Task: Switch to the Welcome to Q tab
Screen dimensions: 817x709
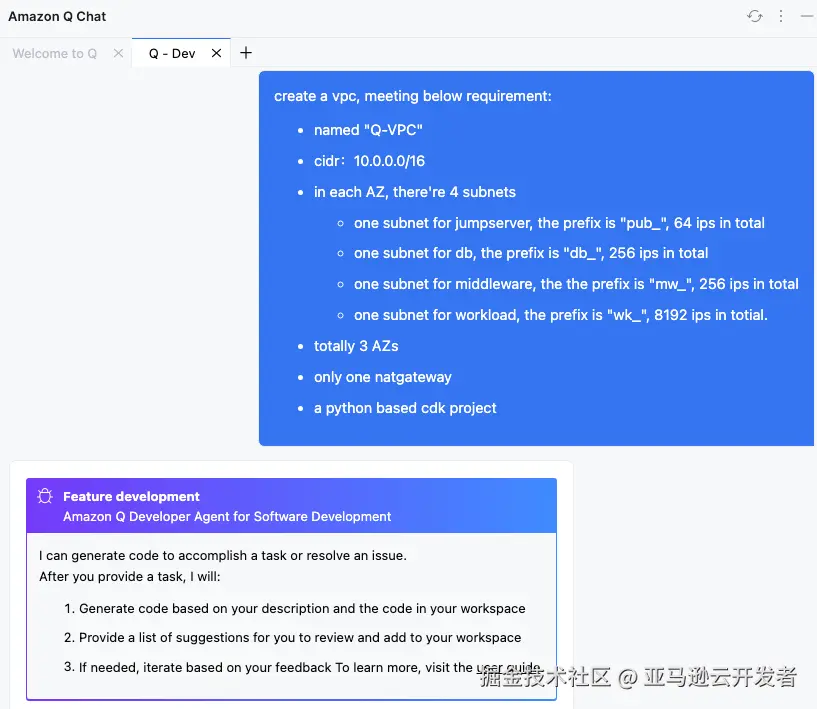Action: pyautogui.click(x=55, y=54)
